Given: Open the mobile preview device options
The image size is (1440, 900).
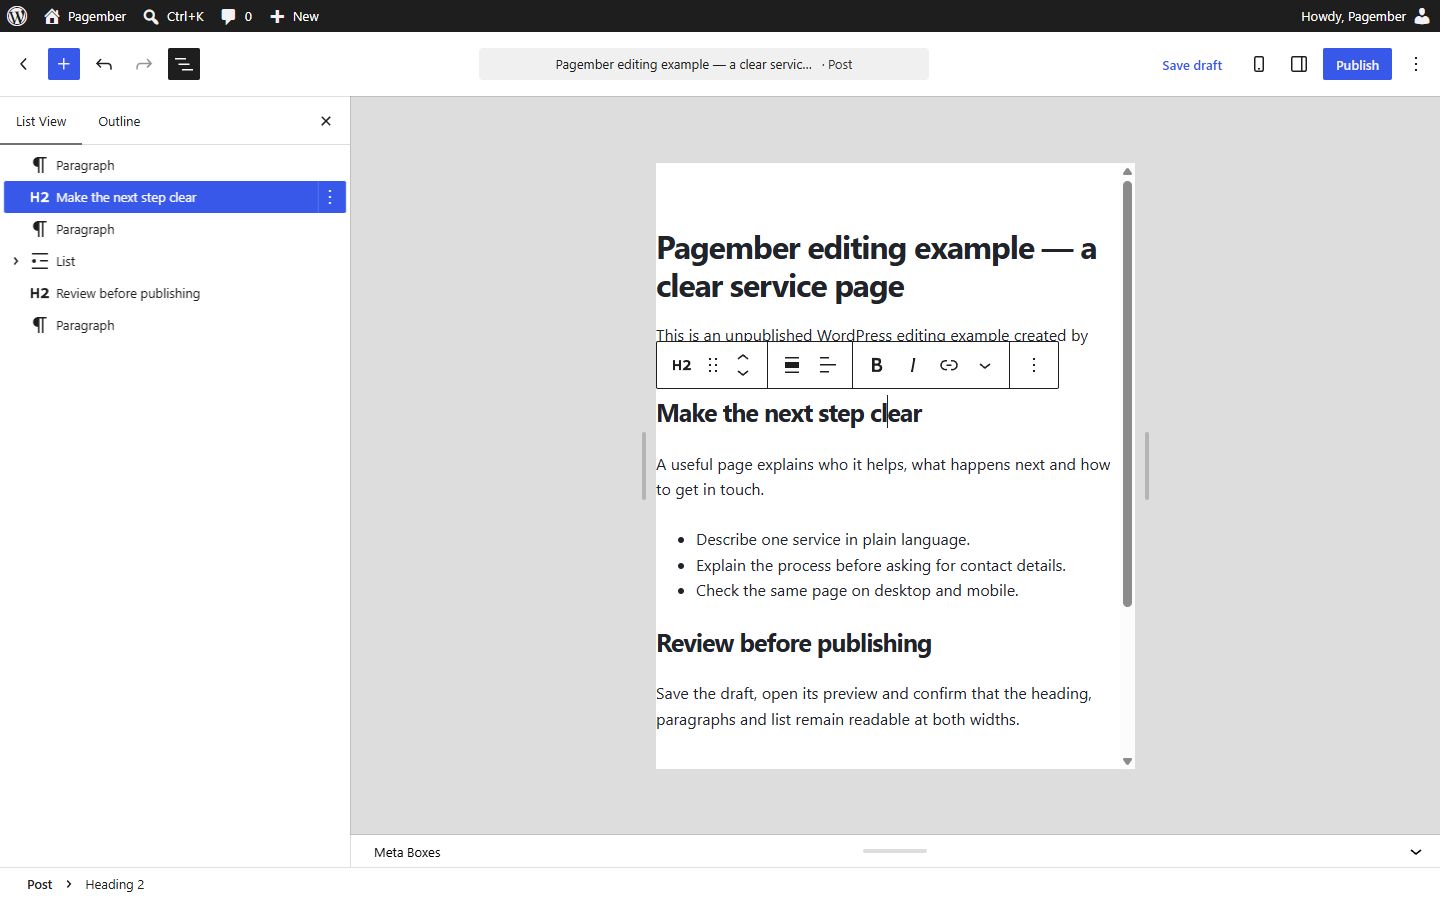Looking at the screenshot, I should [1259, 64].
